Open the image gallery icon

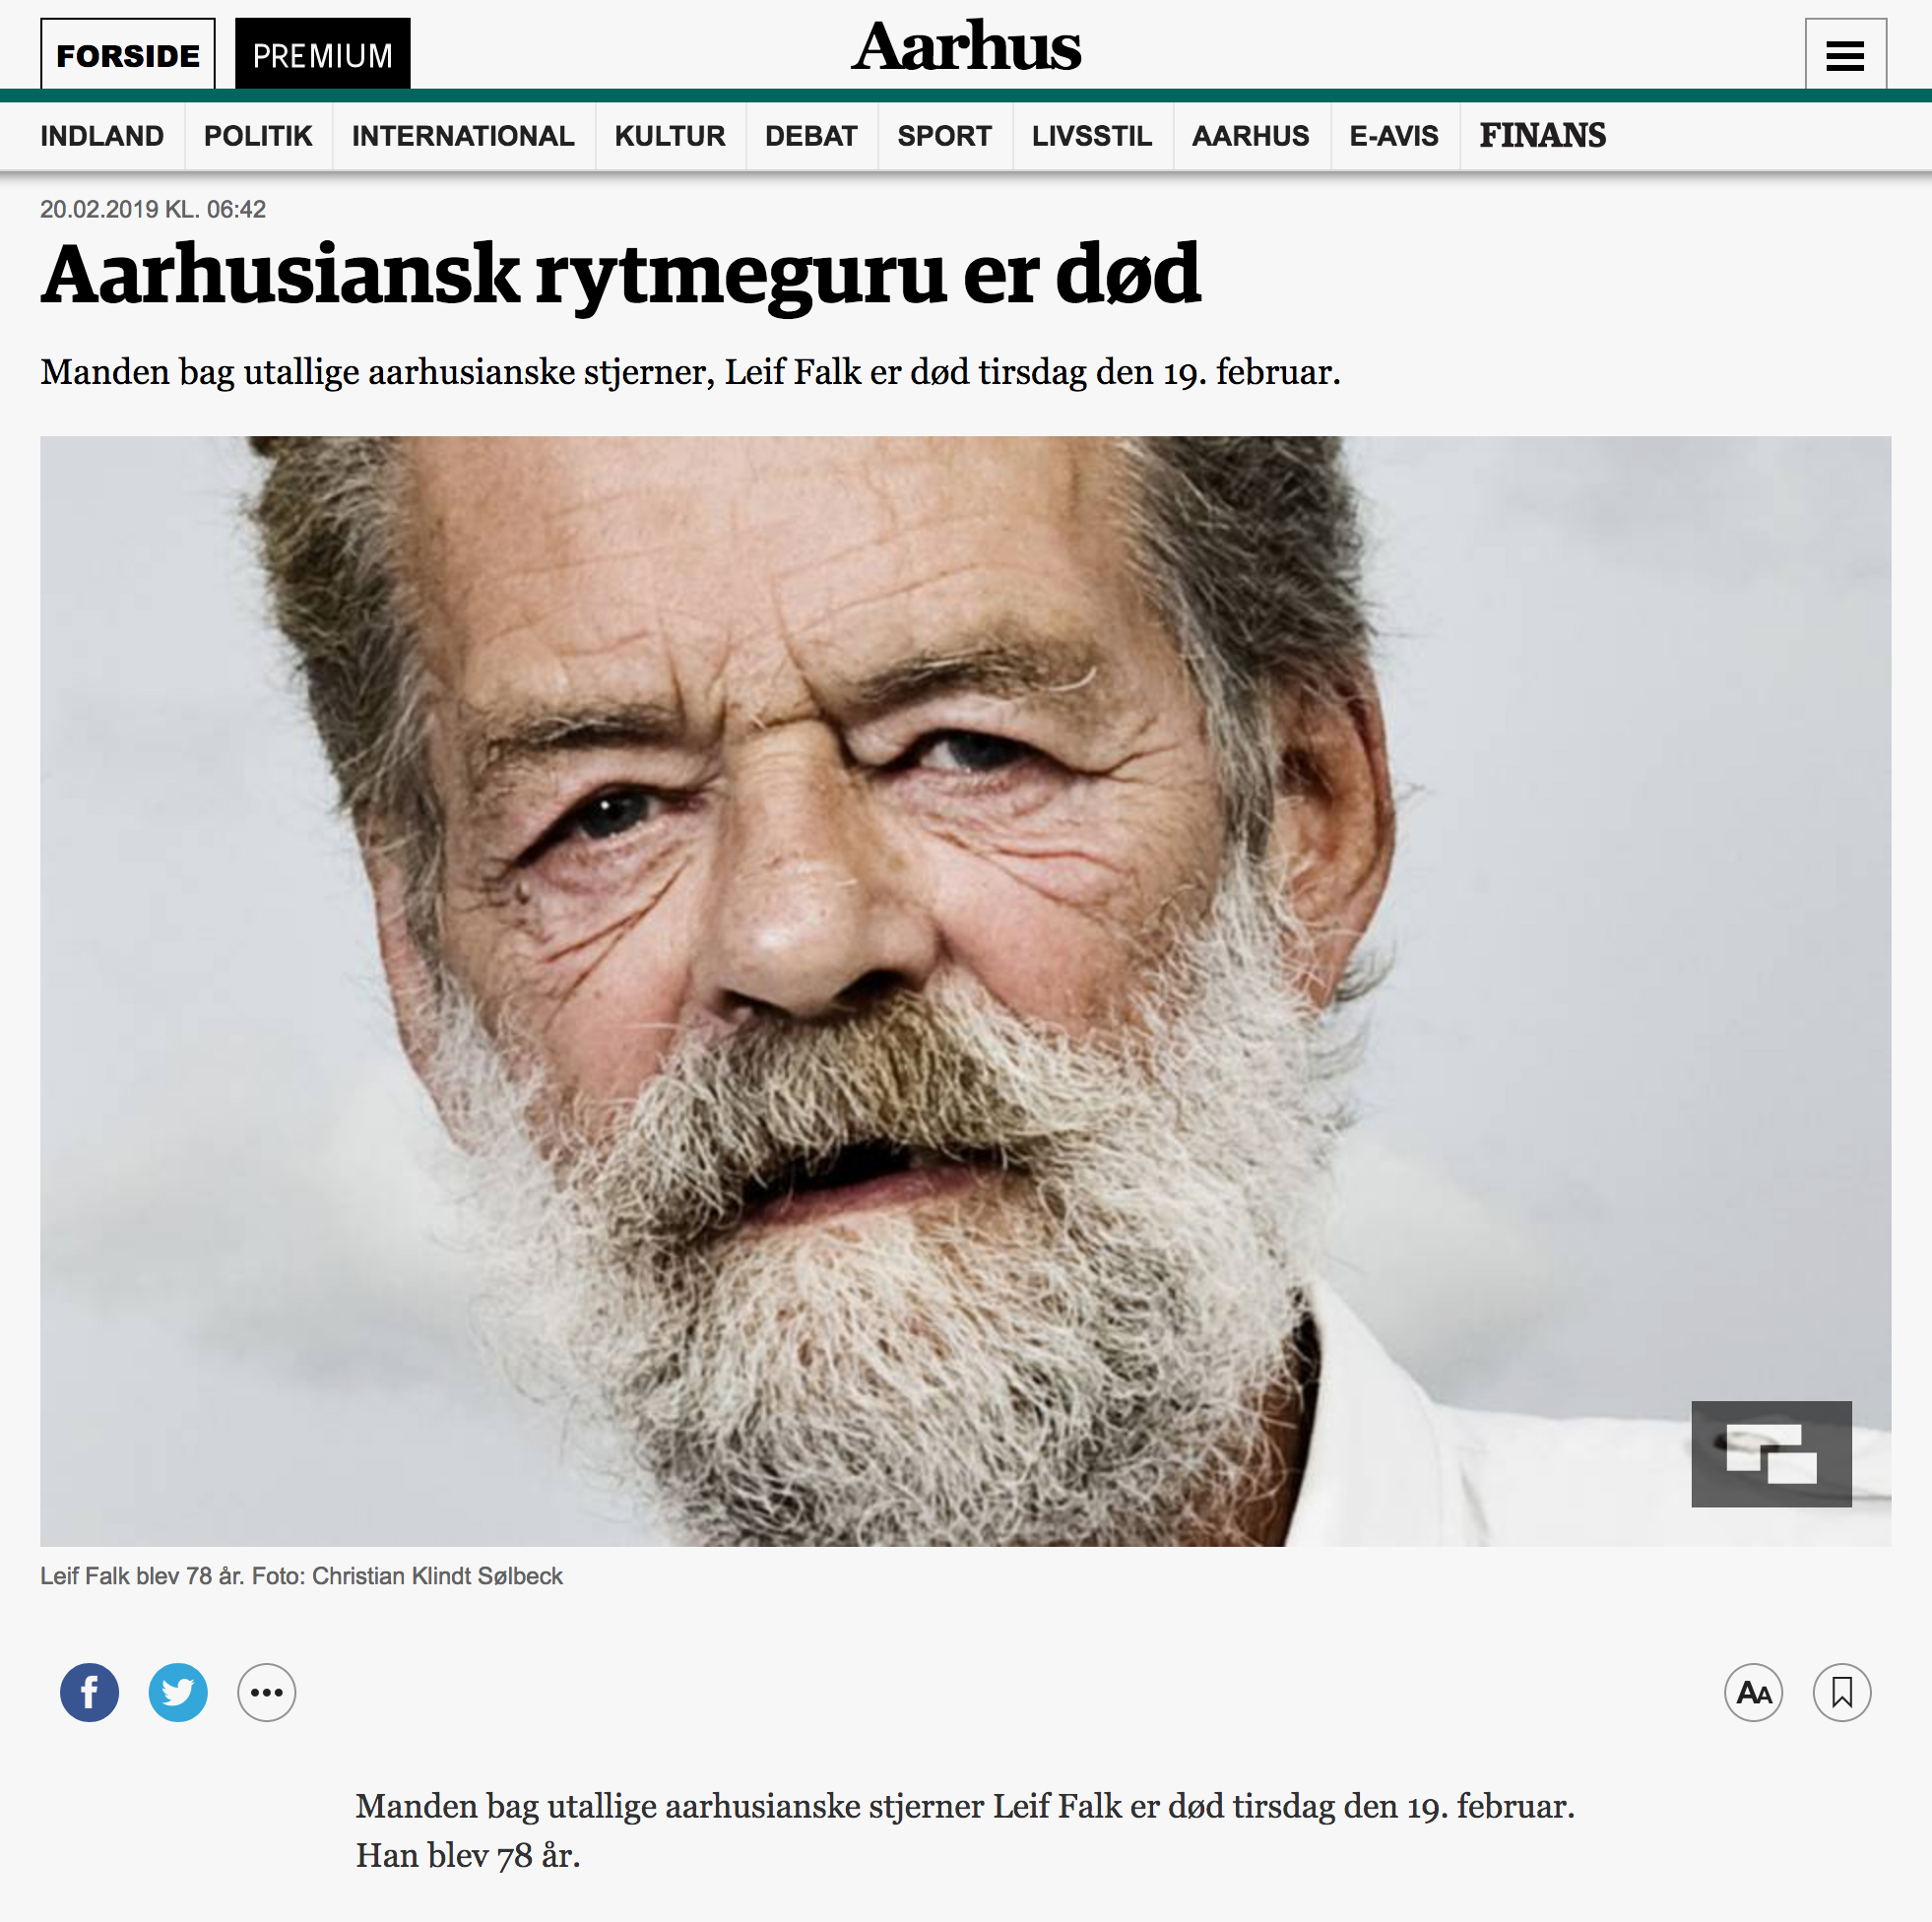1771,1453
